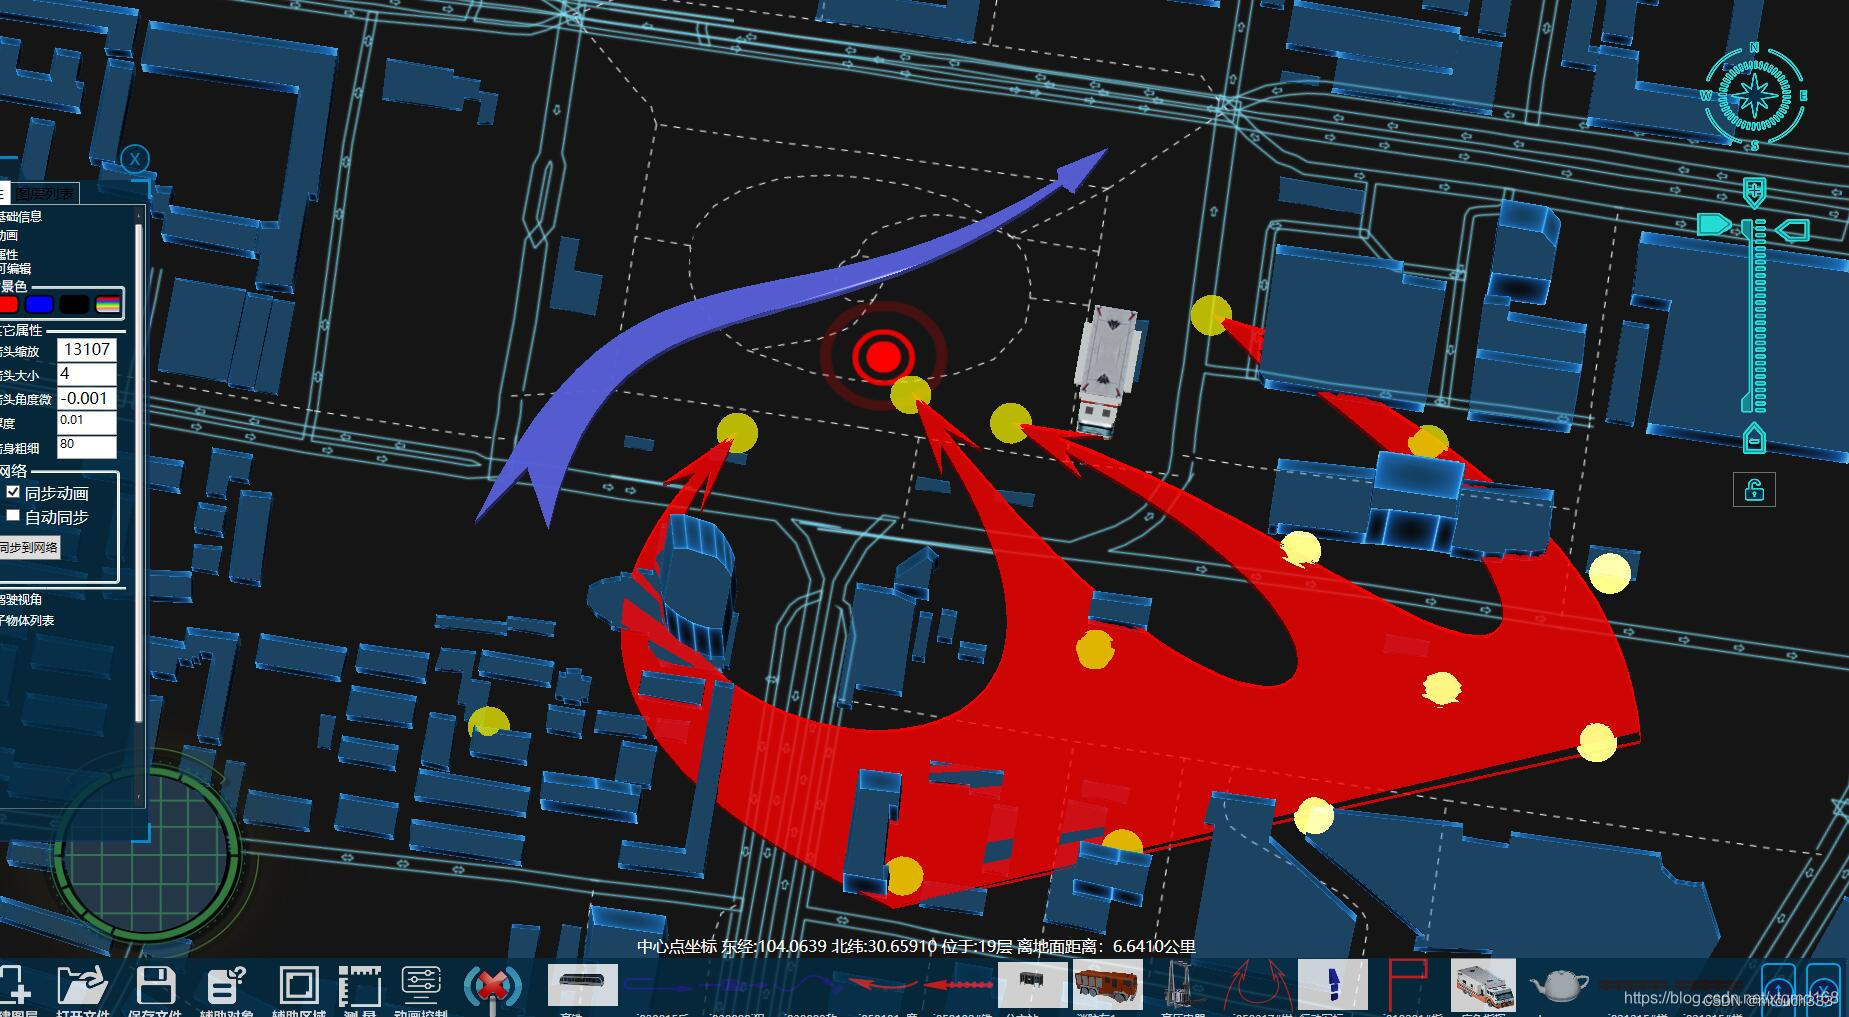This screenshot has width=1849, height=1017.
Task: Click the up-arrow button in bottom right
Action: [x=1777, y=988]
